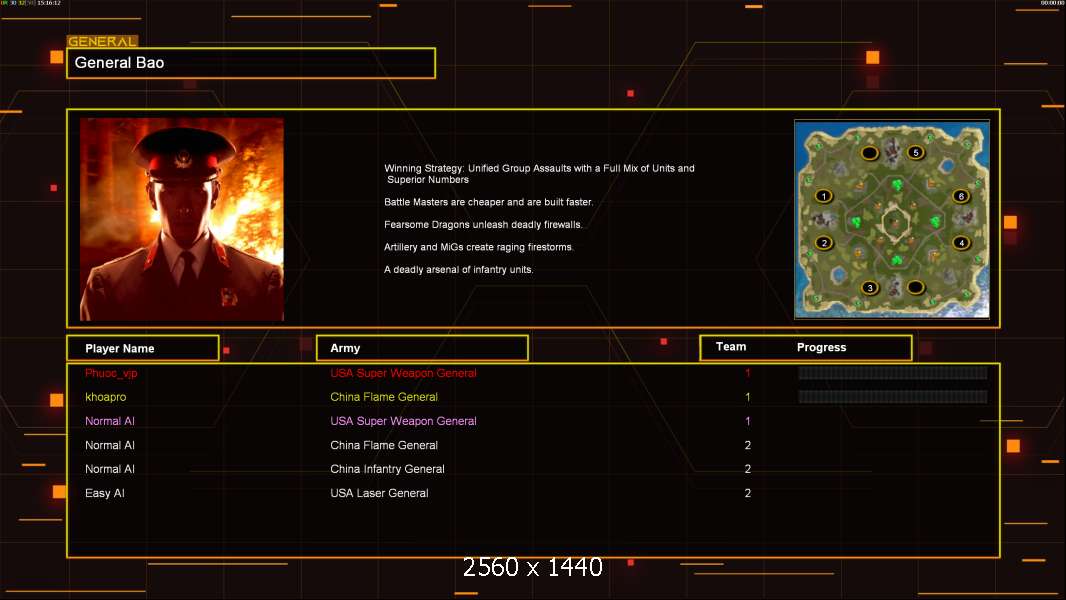Click the General Bao name field
The width and height of the screenshot is (1066, 600).
[x=251, y=63]
